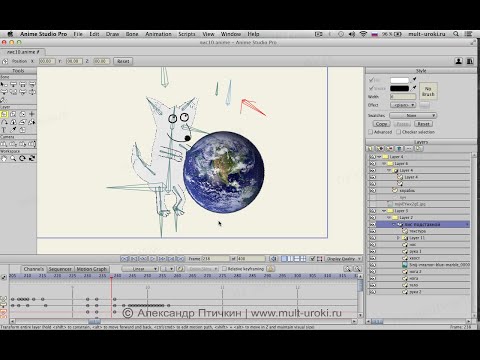Viewport: 480px width, 360px height.
Task: Switch to the Sequencer tab
Action: click(60, 269)
